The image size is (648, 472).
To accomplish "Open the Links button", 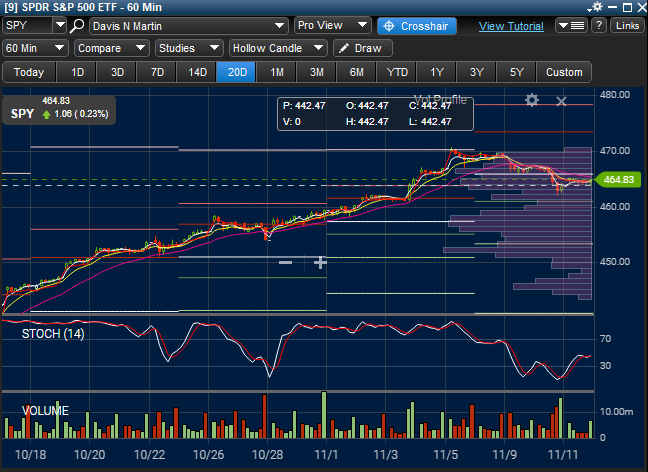I will [x=627, y=26].
